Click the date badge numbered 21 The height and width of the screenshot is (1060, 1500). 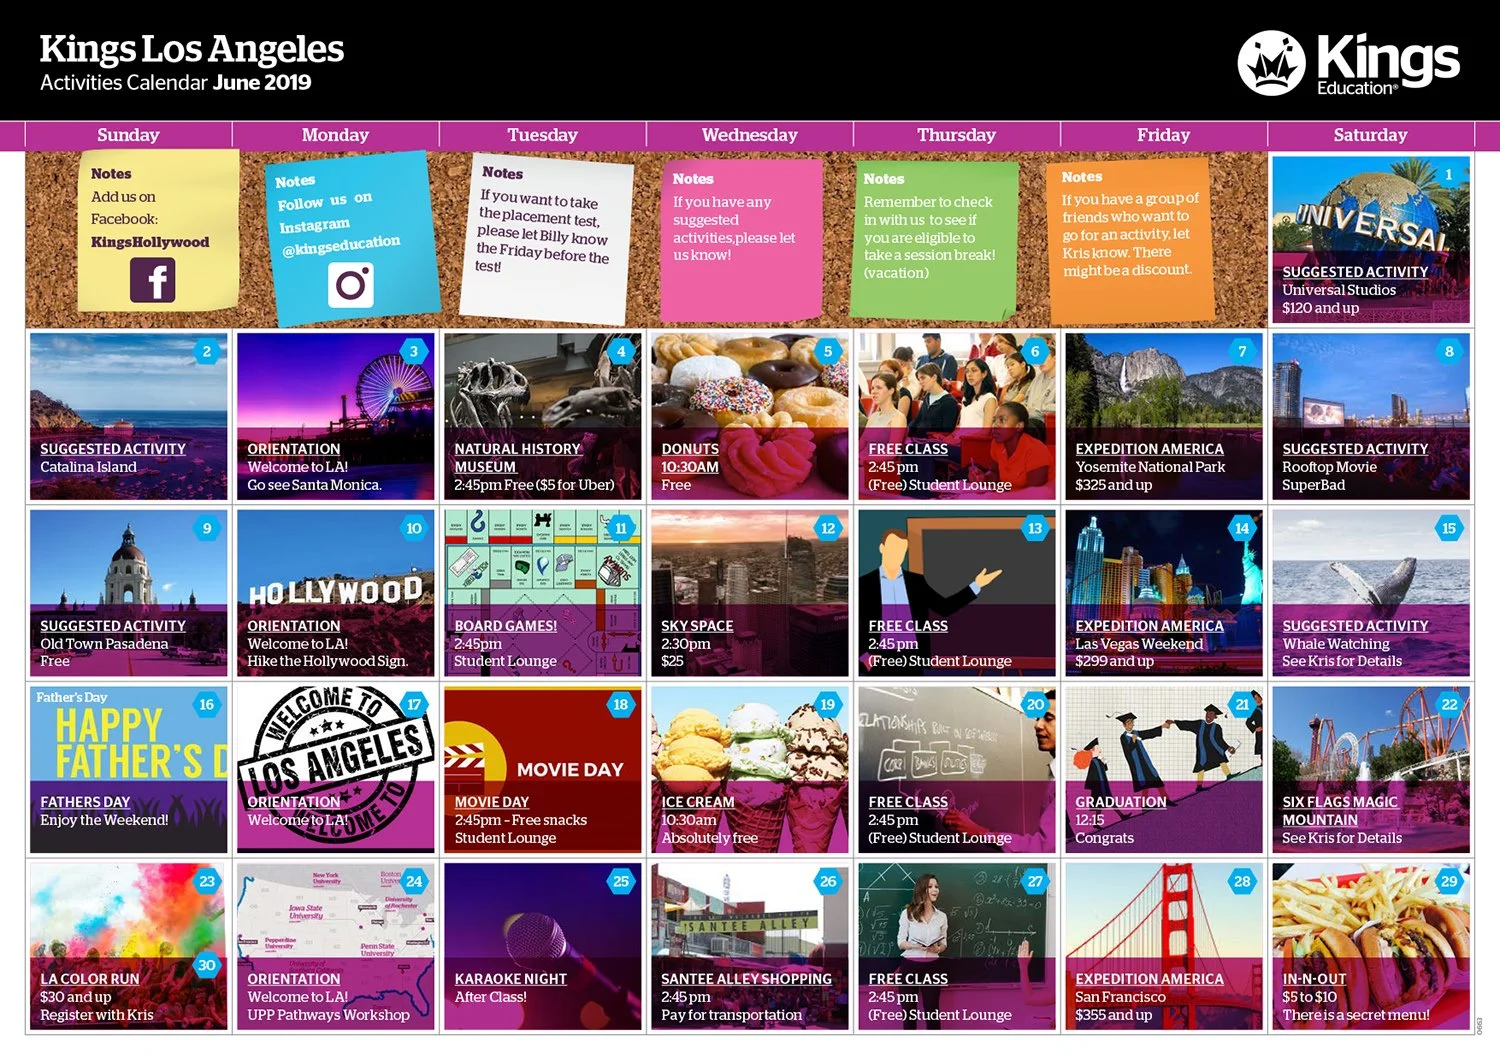click(1242, 704)
